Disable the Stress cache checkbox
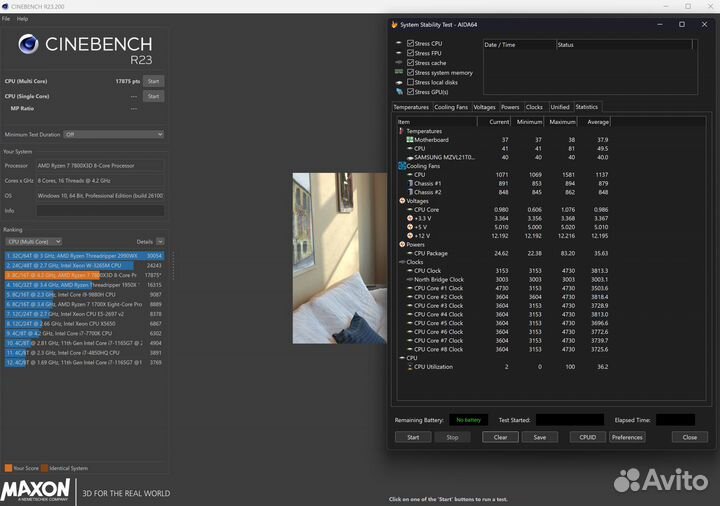This screenshot has height=506, width=720. point(411,62)
